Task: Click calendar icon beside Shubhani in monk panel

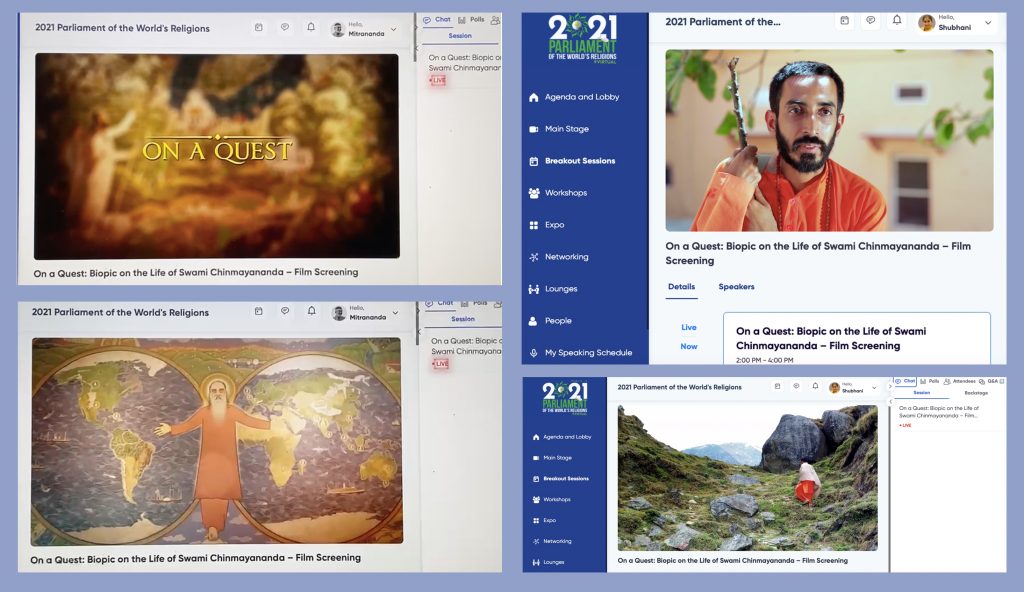Action: (844, 21)
